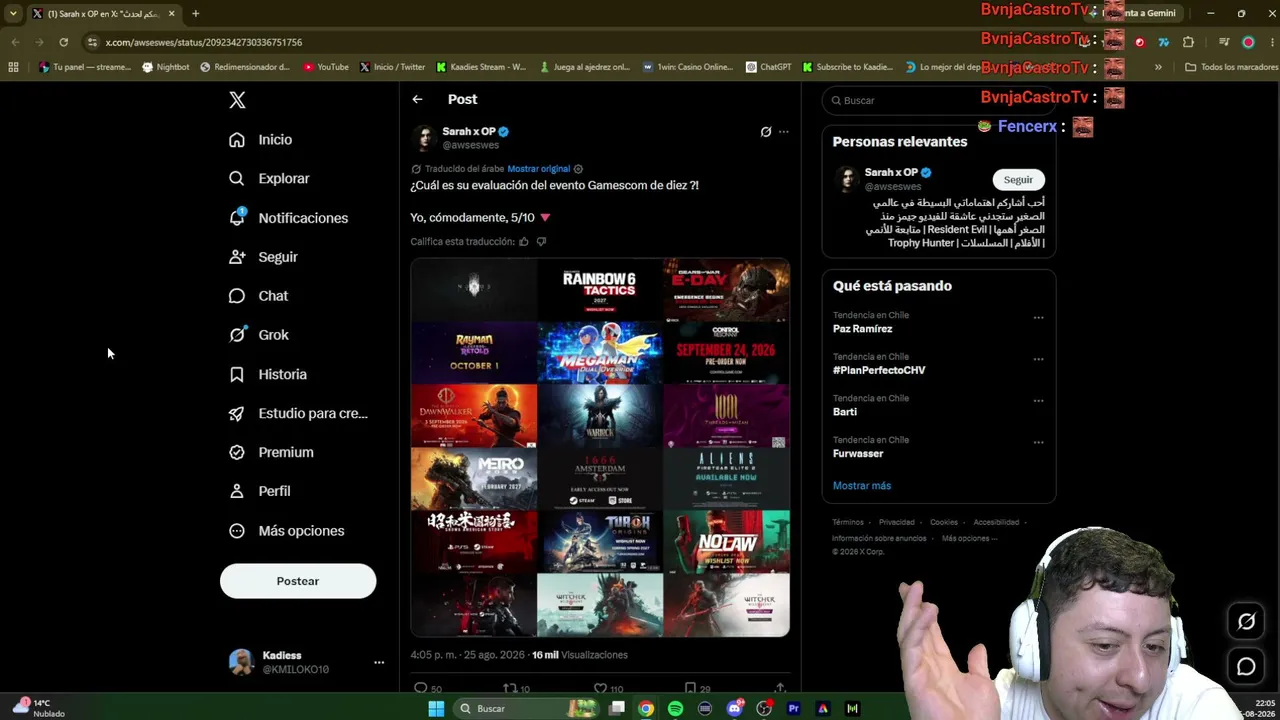Open the Metro image tile in the collage
Viewport: 1280px width, 720px height.
point(474,478)
